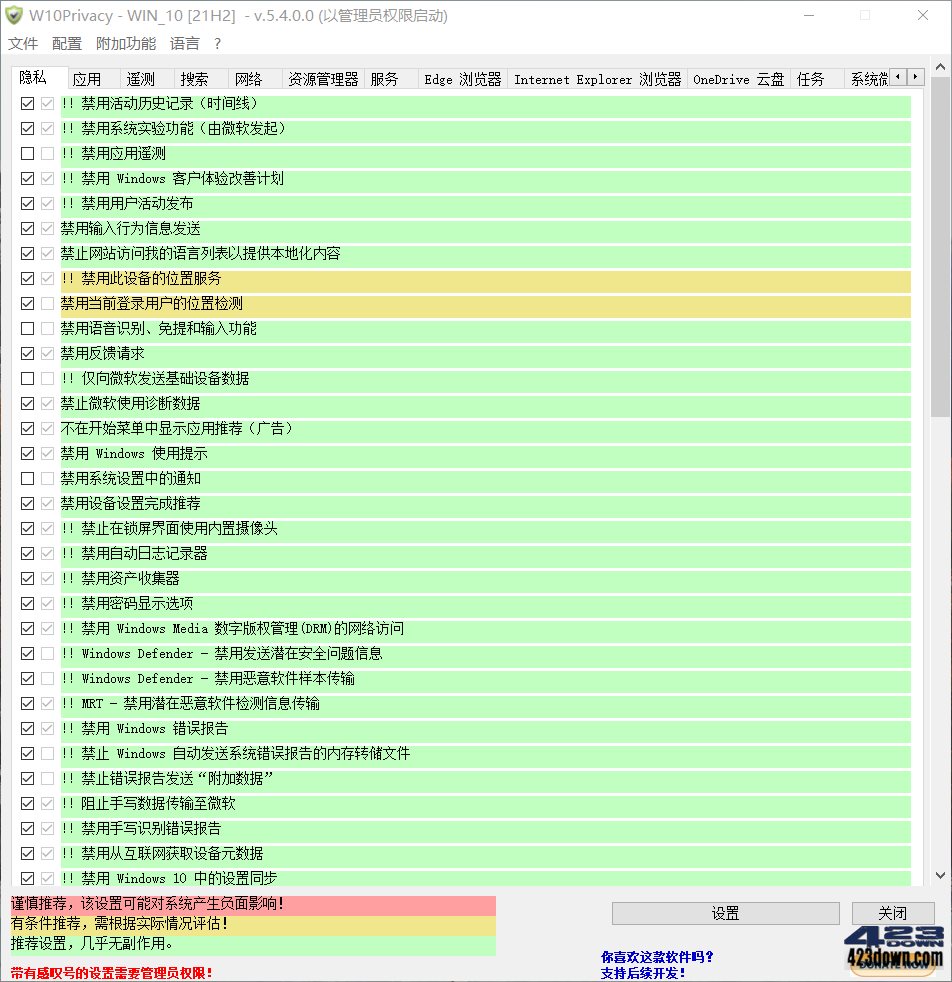Toggle 禁用此设备的位置服务 checkbox
The image size is (952, 982).
pos(27,278)
